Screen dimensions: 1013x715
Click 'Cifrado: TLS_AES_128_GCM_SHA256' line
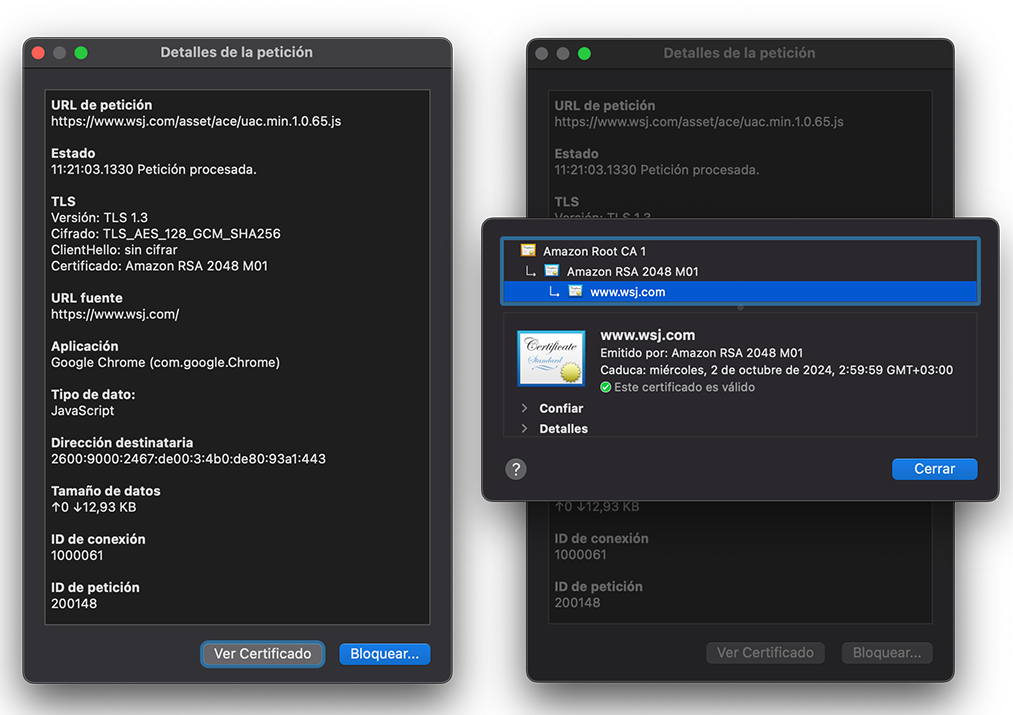pos(165,234)
